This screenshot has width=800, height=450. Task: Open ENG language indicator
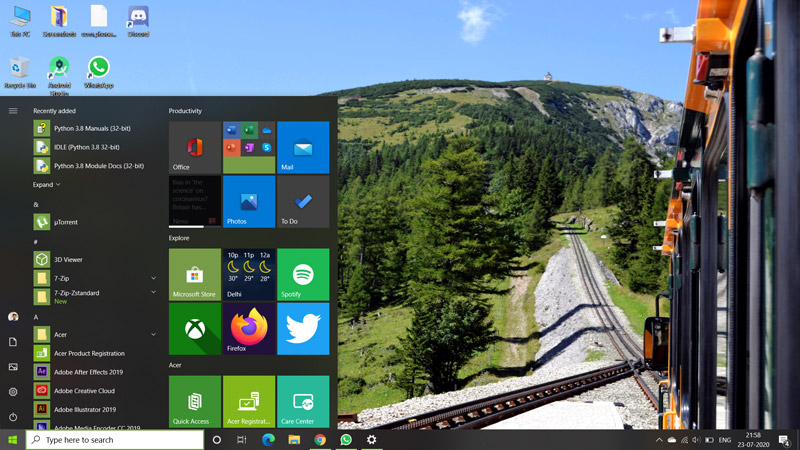point(724,440)
